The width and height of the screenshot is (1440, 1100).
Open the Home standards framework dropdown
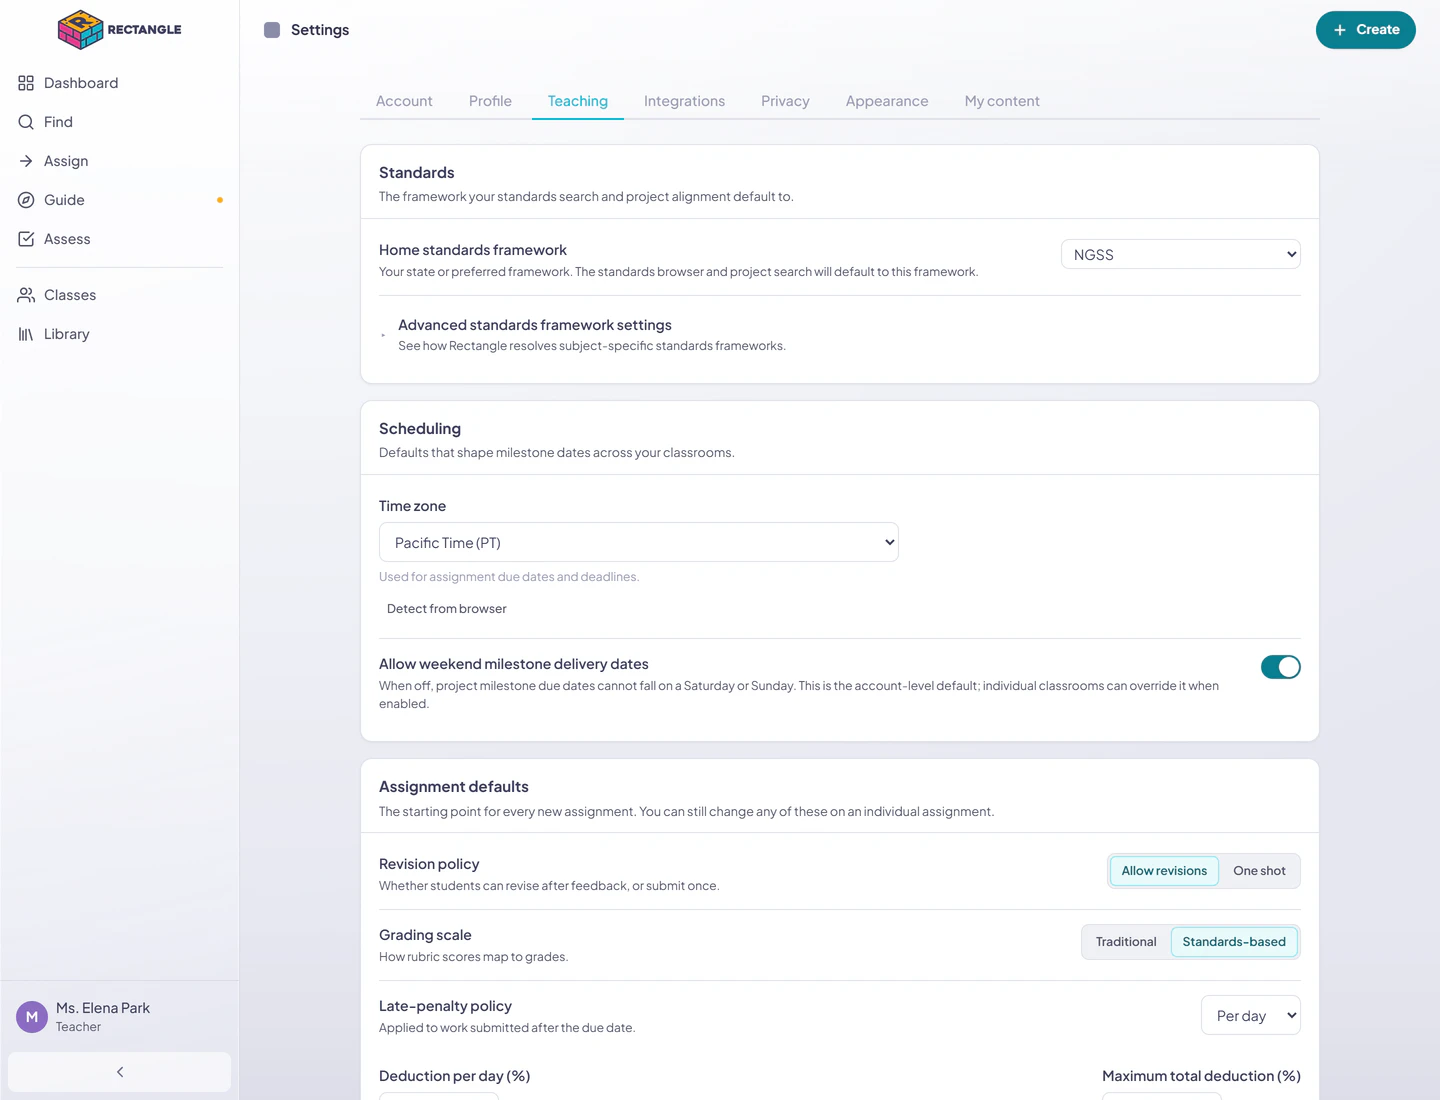[1181, 255]
